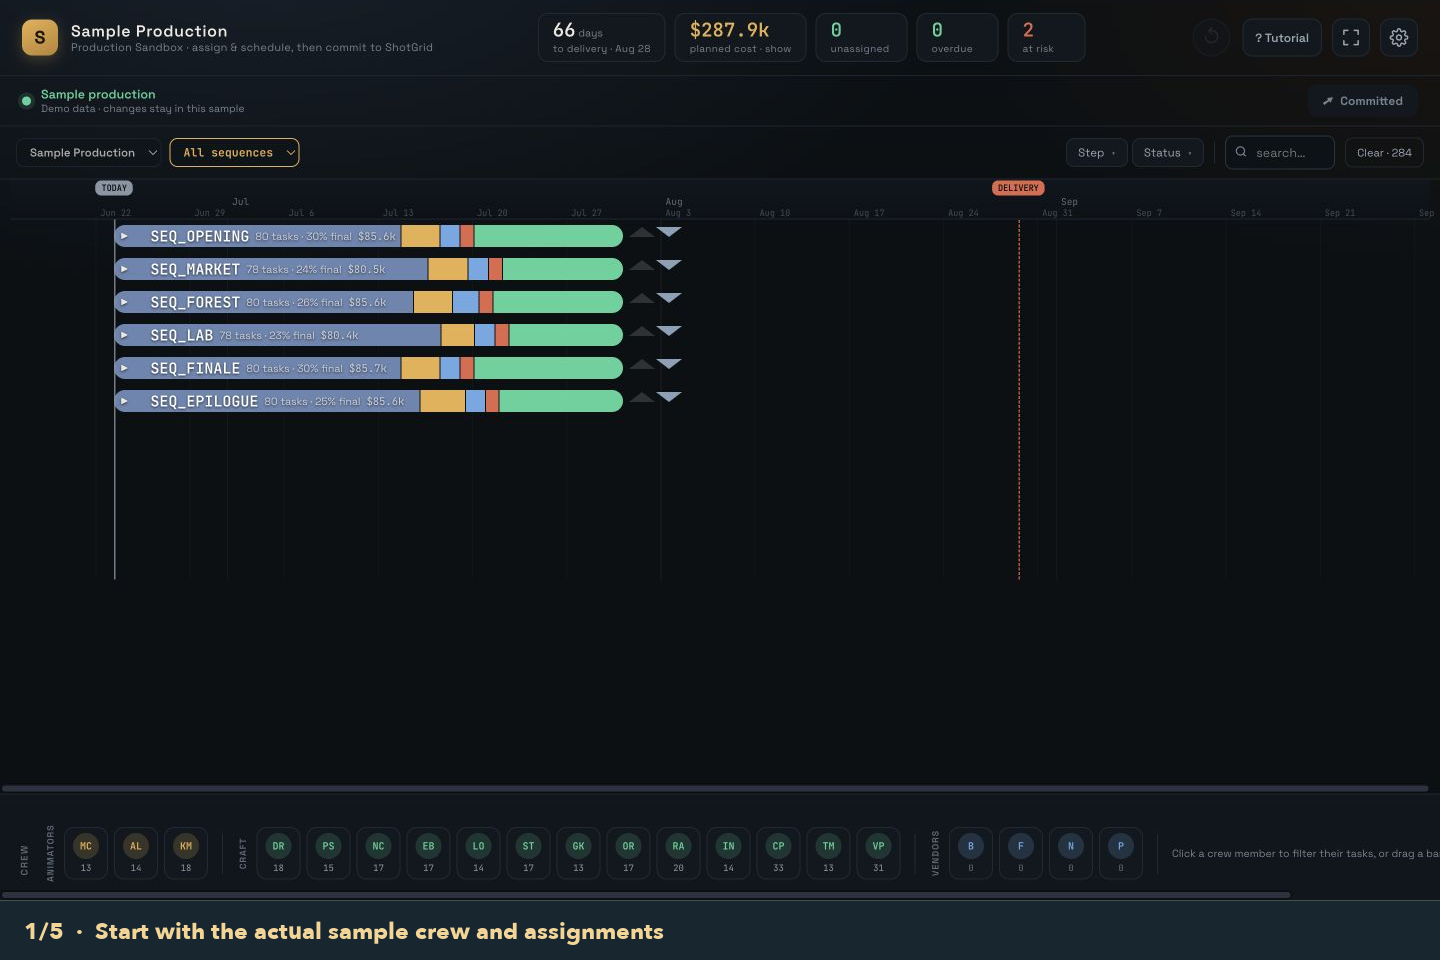Expand SEQ_EPILOGUE row triangle
Screen dimensions: 1440x960
tap(124, 401)
